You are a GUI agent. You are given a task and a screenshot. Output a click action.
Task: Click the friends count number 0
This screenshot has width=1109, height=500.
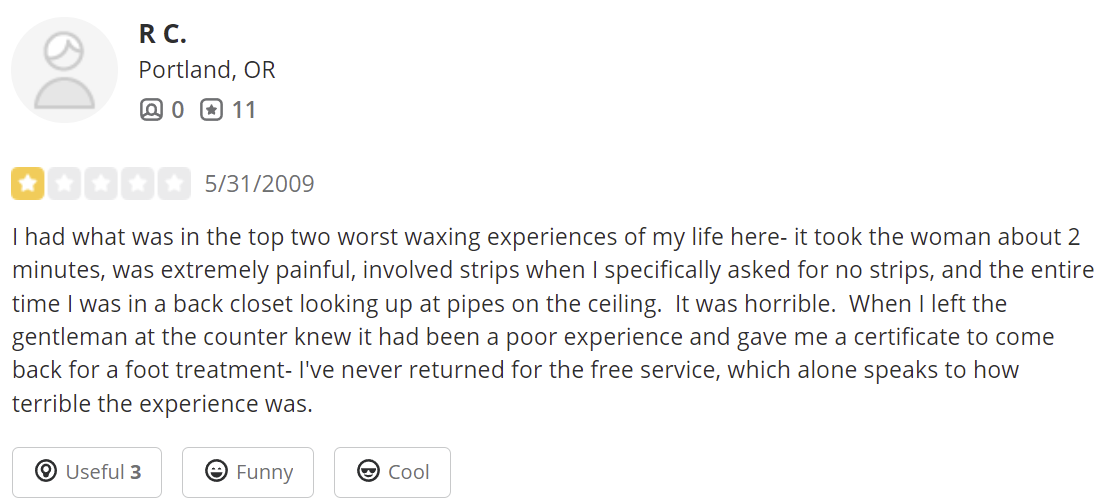(x=178, y=110)
